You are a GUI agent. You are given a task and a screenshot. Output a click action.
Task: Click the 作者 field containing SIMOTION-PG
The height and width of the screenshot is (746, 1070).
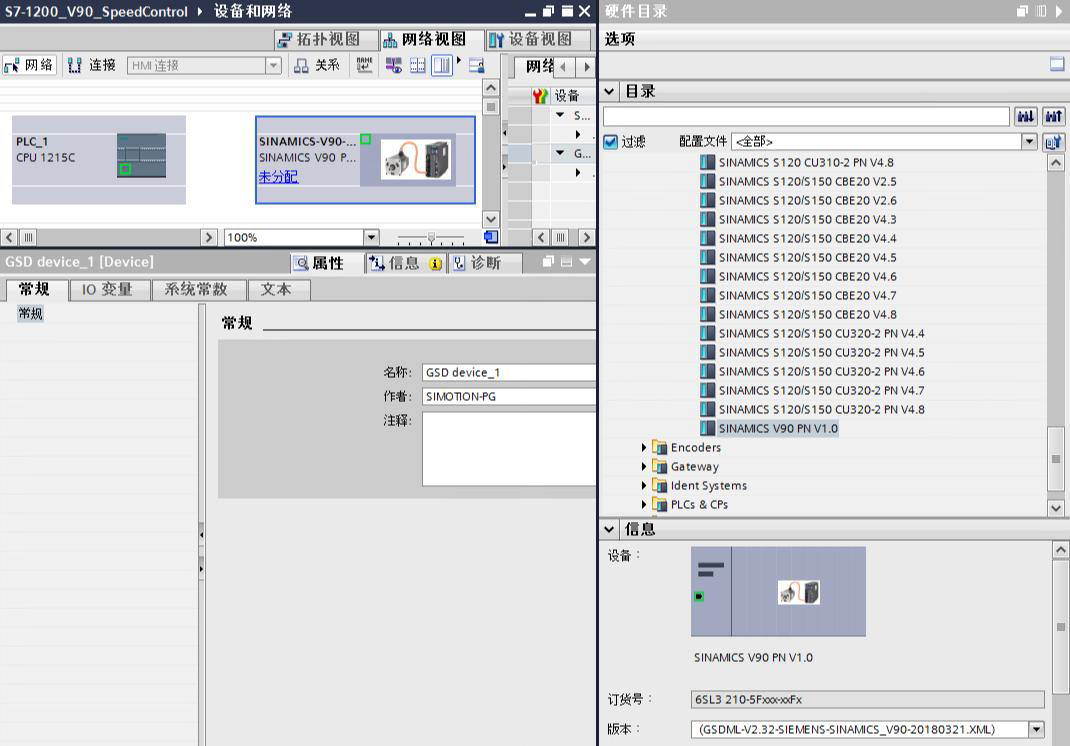[x=509, y=397]
